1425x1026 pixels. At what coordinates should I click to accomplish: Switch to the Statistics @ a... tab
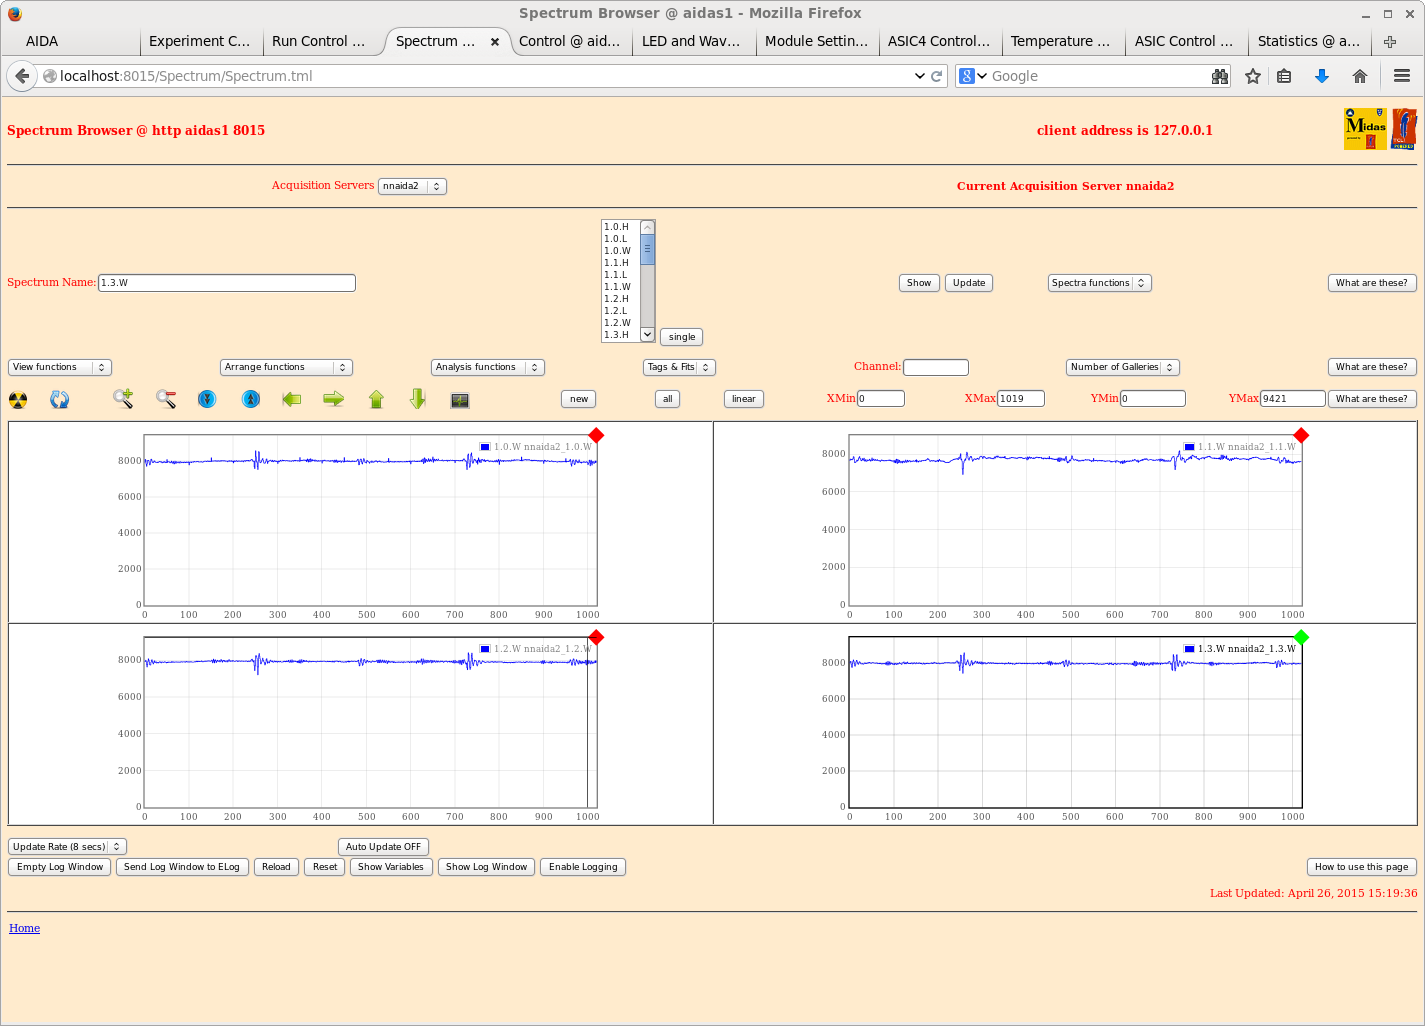[1308, 41]
